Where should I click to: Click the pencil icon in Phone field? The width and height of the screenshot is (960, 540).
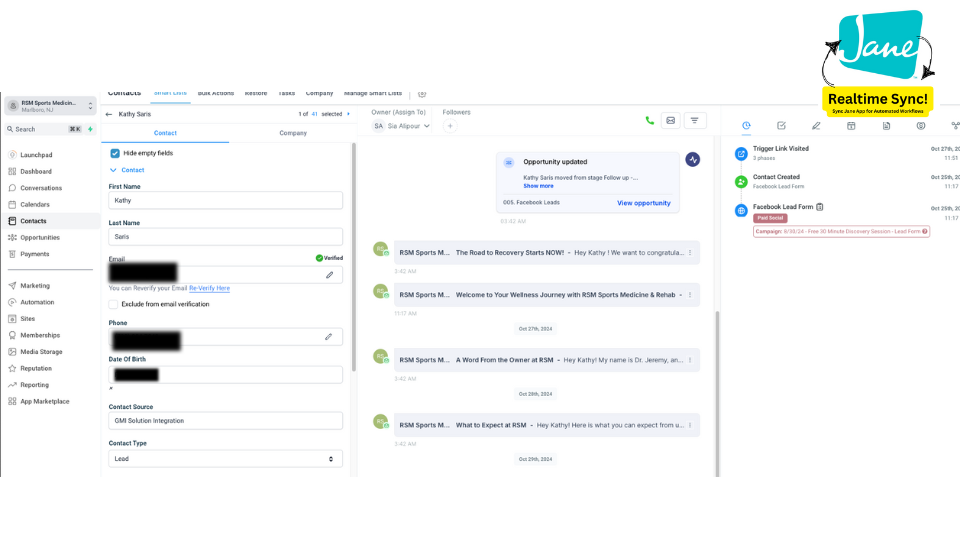329,337
